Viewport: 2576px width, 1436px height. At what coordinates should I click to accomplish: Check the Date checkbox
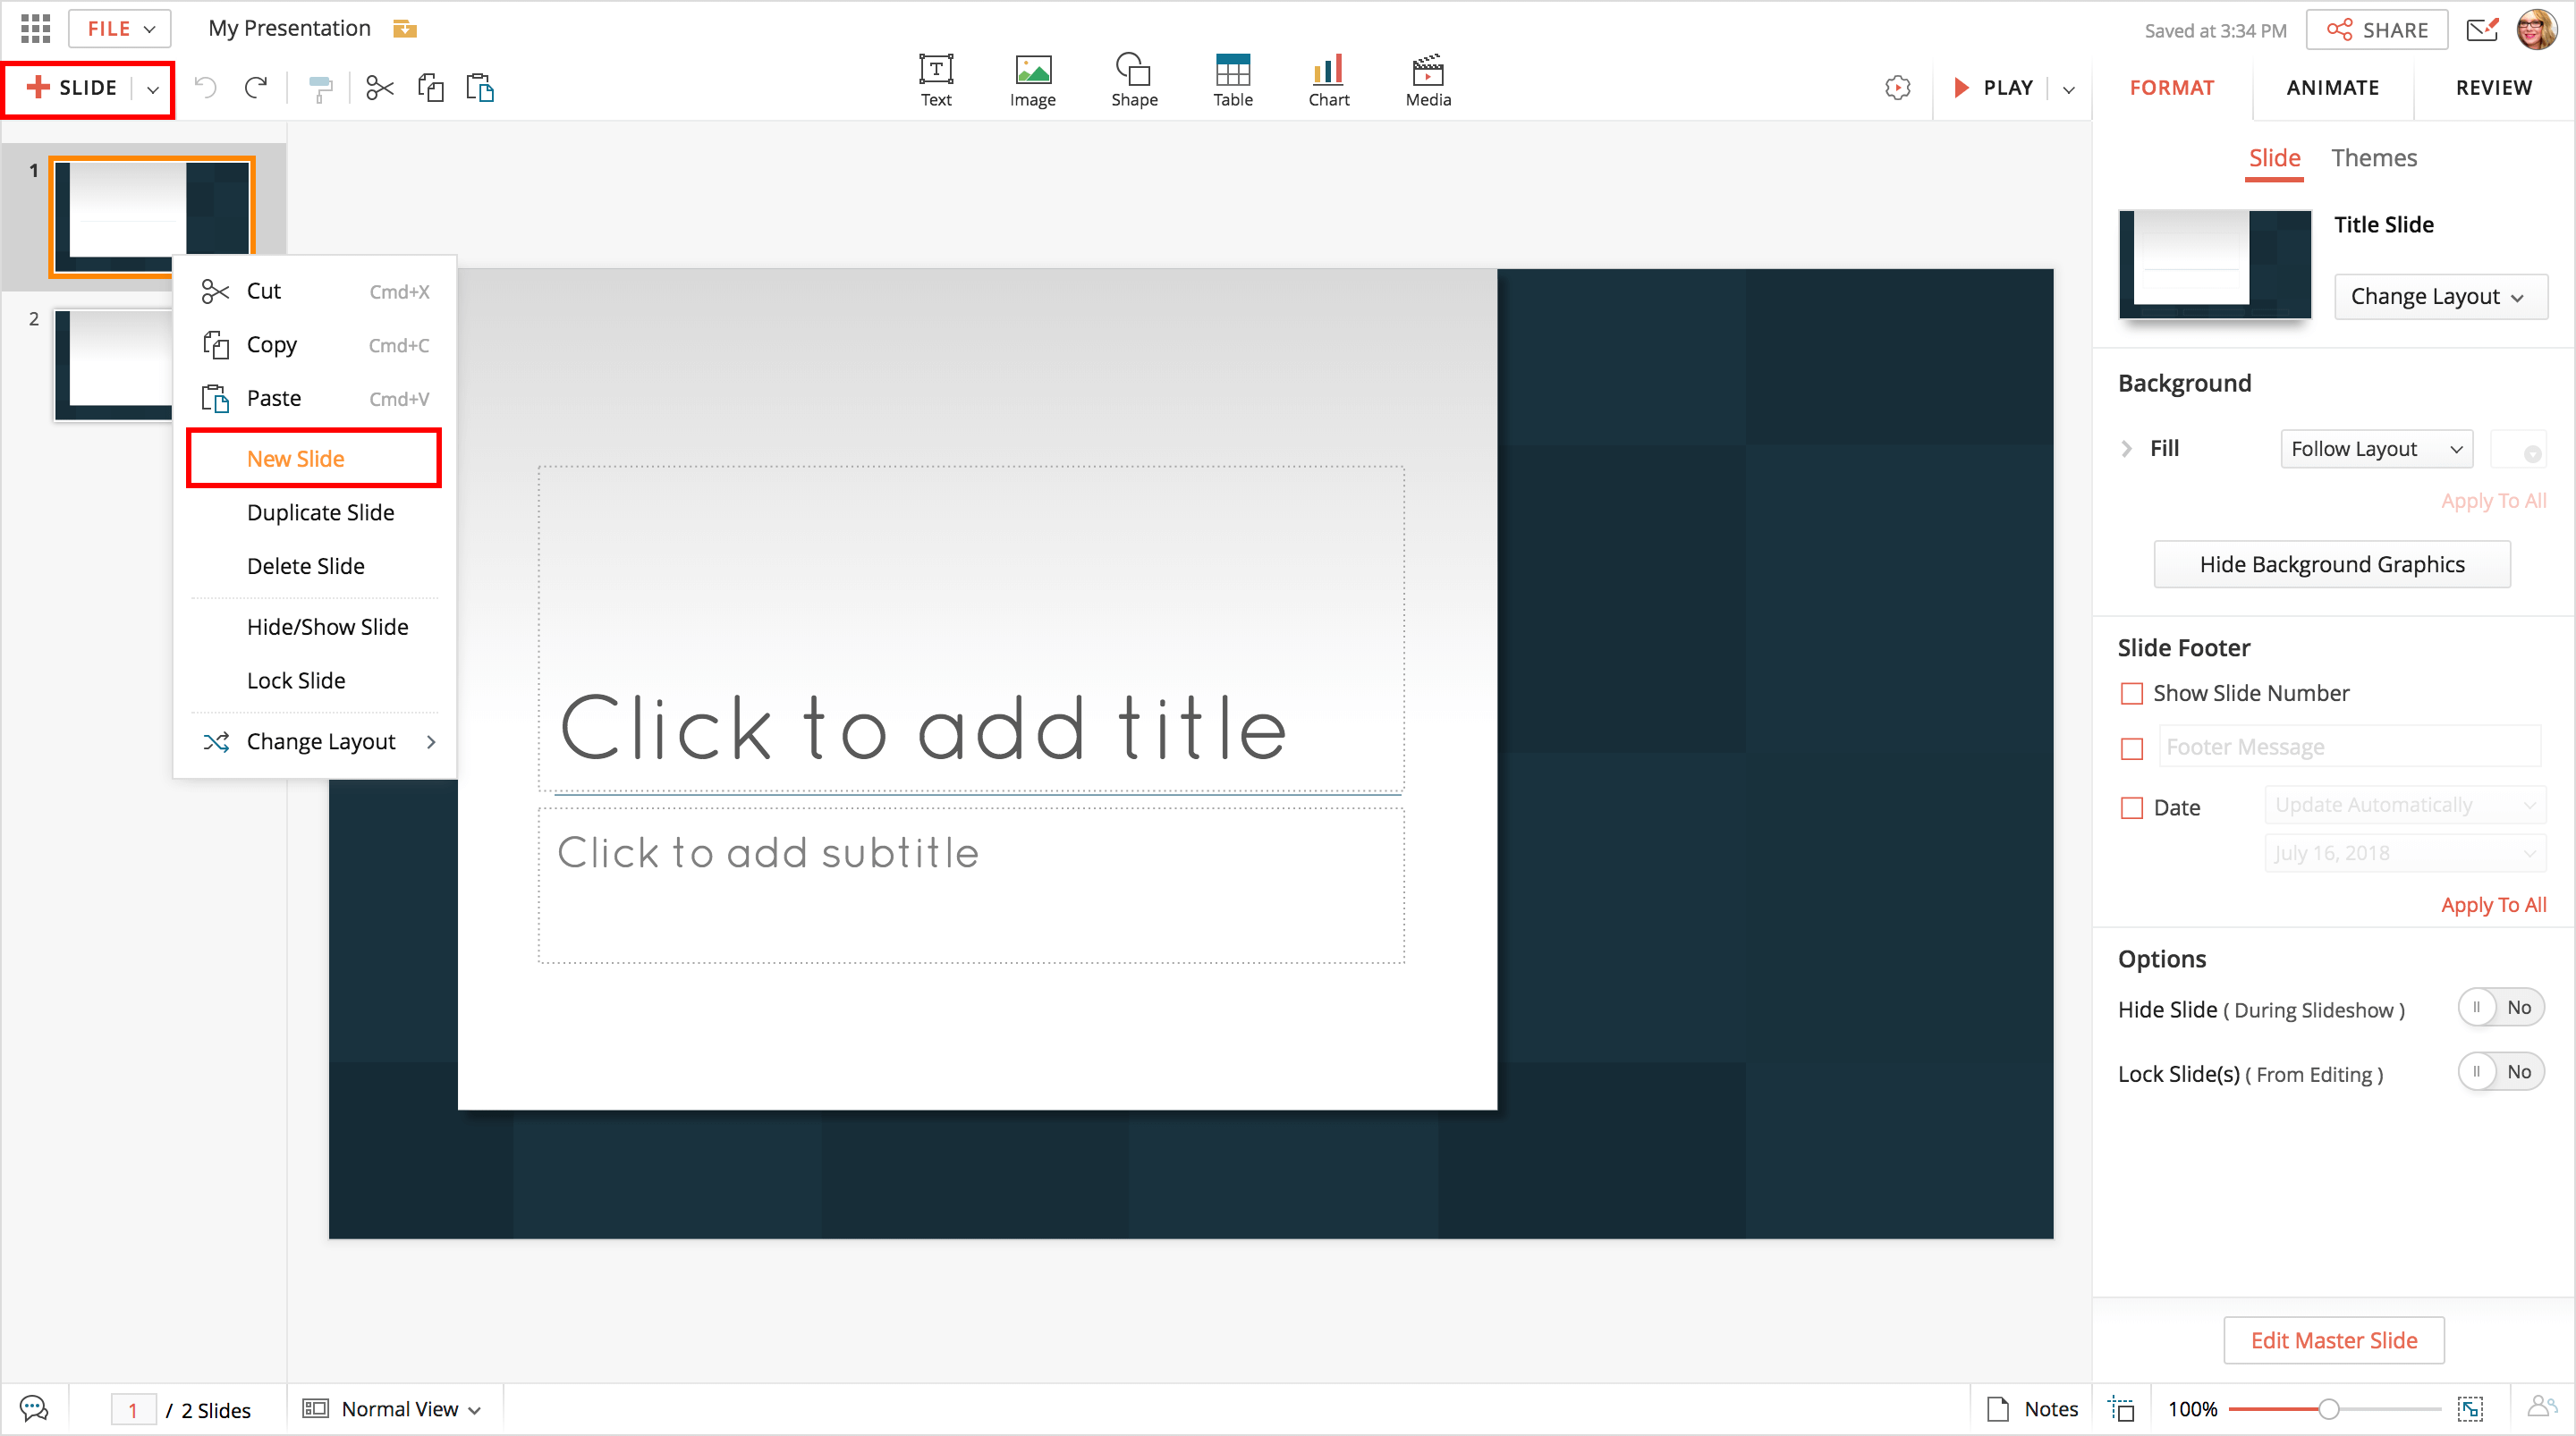(x=2132, y=807)
